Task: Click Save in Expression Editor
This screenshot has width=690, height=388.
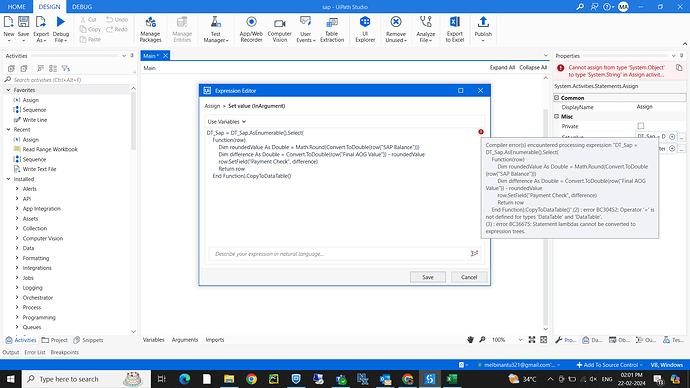Action: pos(428,277)
